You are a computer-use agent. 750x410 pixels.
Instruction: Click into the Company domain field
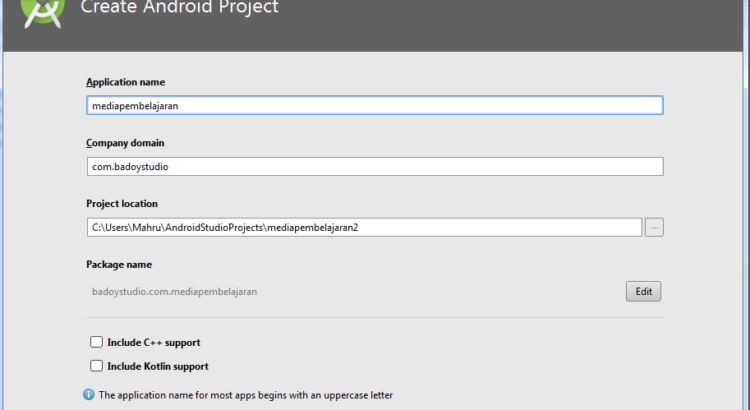coord(374,167)
